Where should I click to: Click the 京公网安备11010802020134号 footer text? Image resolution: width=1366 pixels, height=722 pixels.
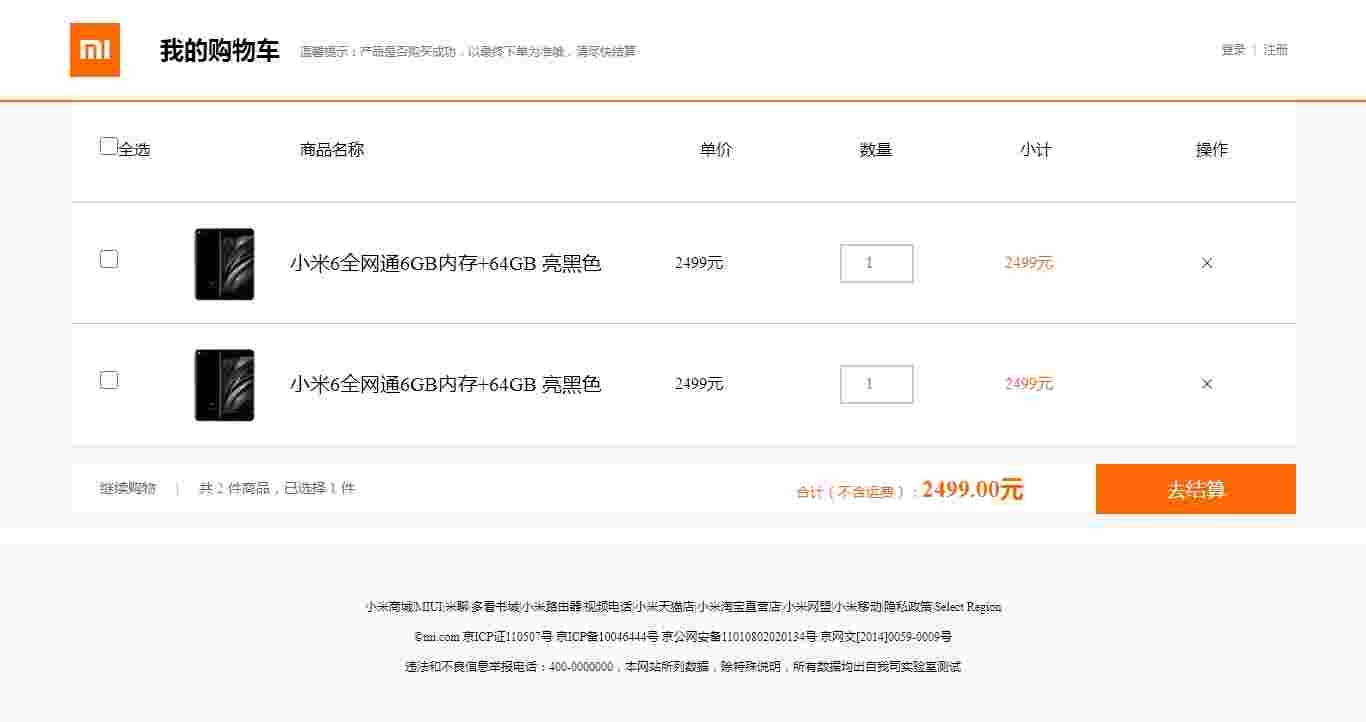[x=739, y=637]
